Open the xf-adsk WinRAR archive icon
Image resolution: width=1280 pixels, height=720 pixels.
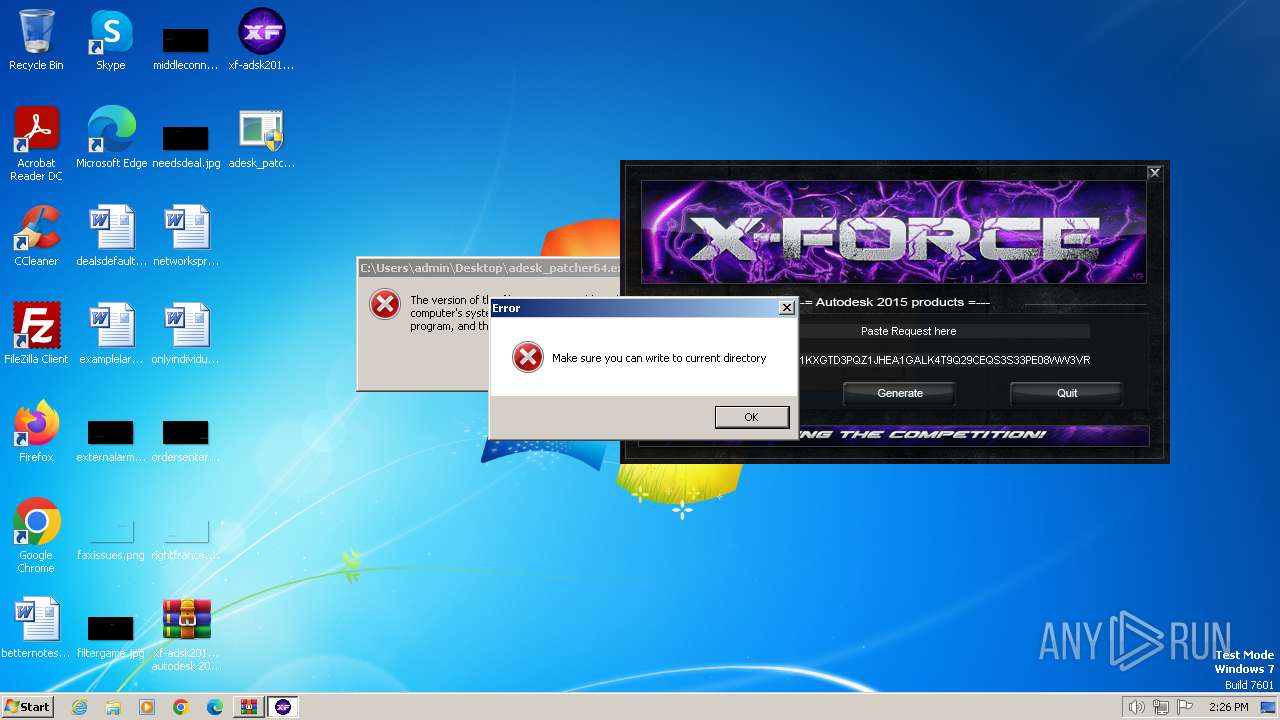tap(186, 634)
